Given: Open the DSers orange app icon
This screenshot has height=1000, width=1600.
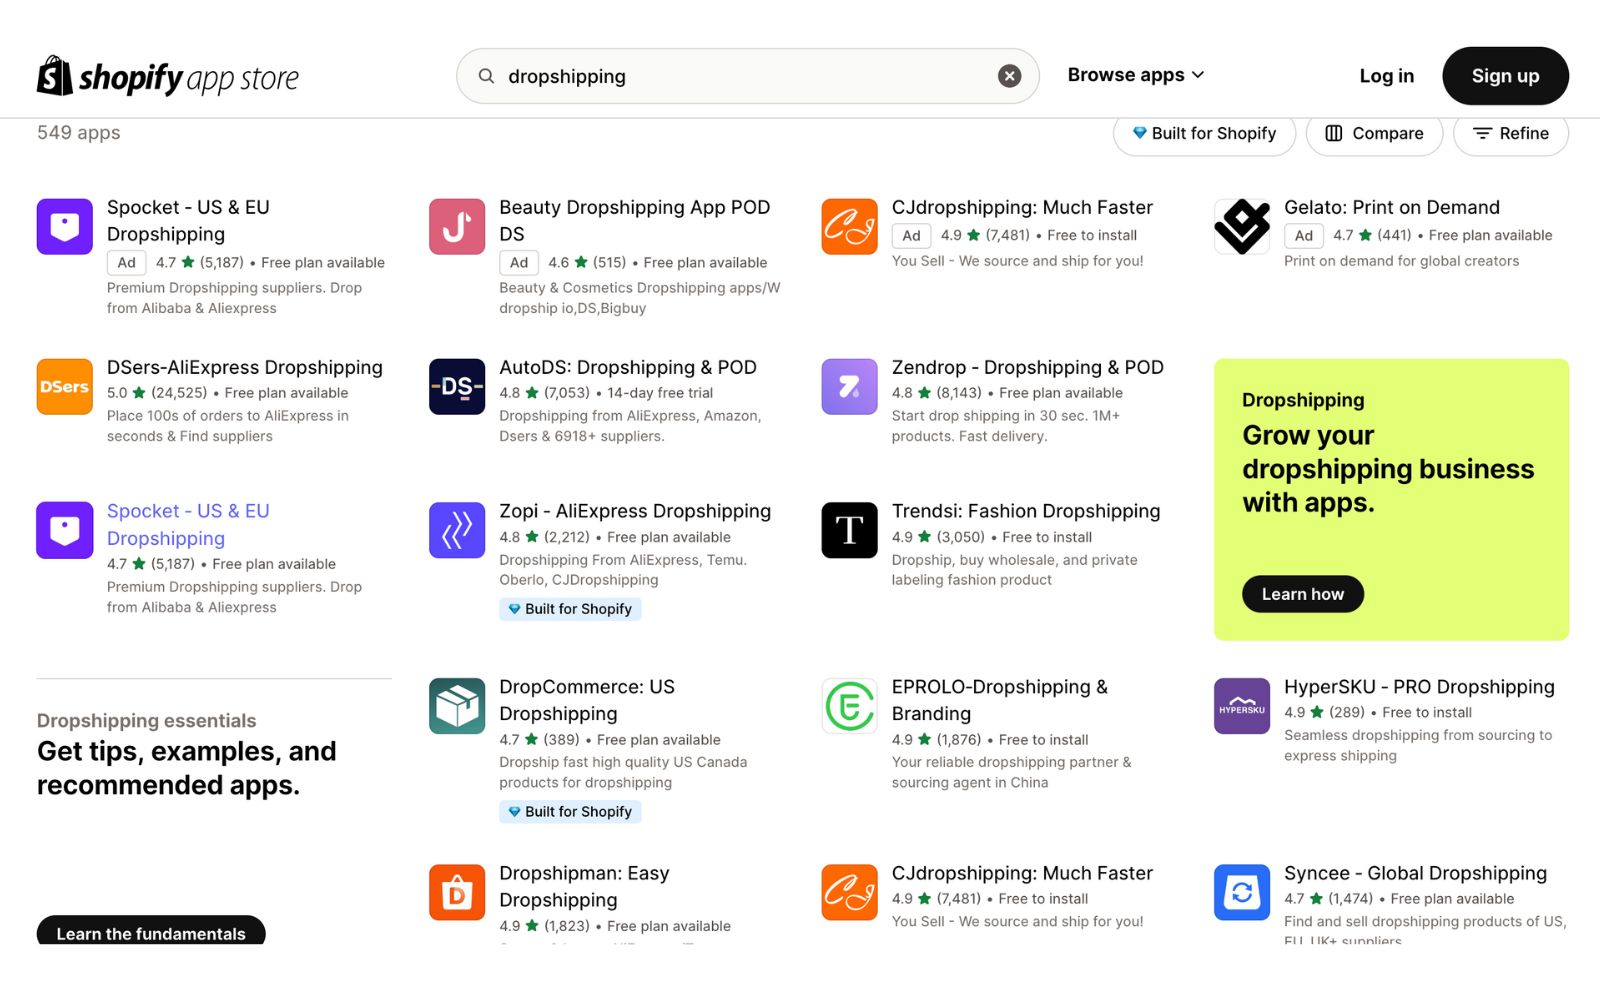Looking at the screenshot, I should 65,386.
